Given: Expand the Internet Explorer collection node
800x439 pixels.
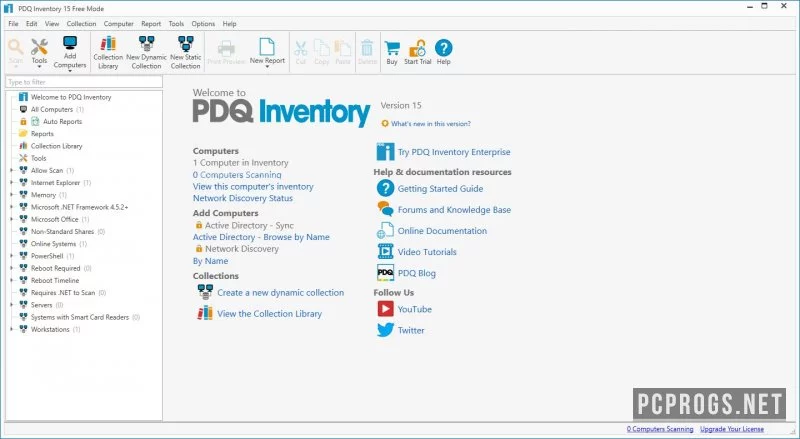Looking at the screenshot, I should click(x=12, y=182).
